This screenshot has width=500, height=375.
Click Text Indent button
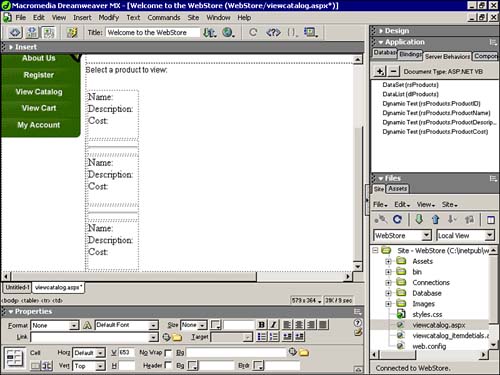pyautogui.click(x=299, y=337)
